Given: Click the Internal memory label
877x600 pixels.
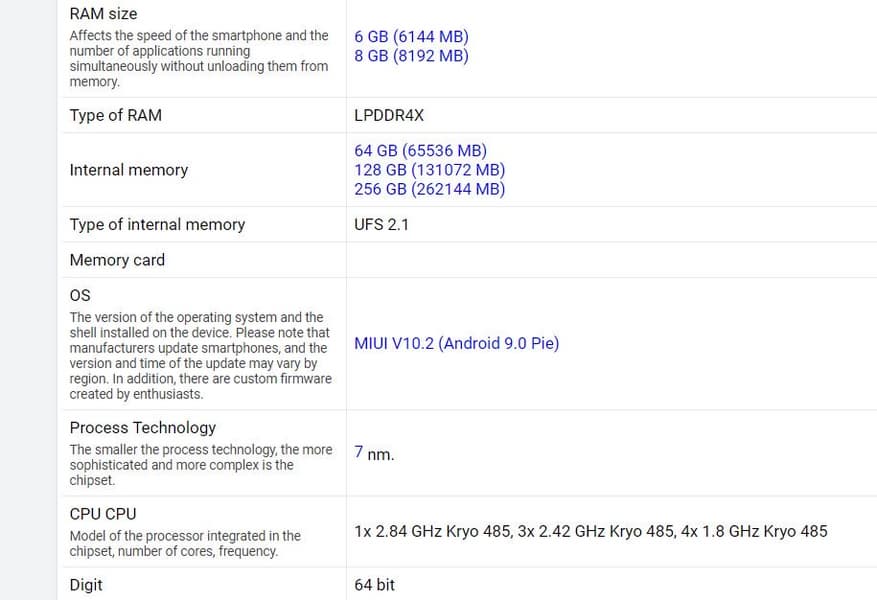Looking at the screenshot, I should pyautogui.click(x=128, y=170).
